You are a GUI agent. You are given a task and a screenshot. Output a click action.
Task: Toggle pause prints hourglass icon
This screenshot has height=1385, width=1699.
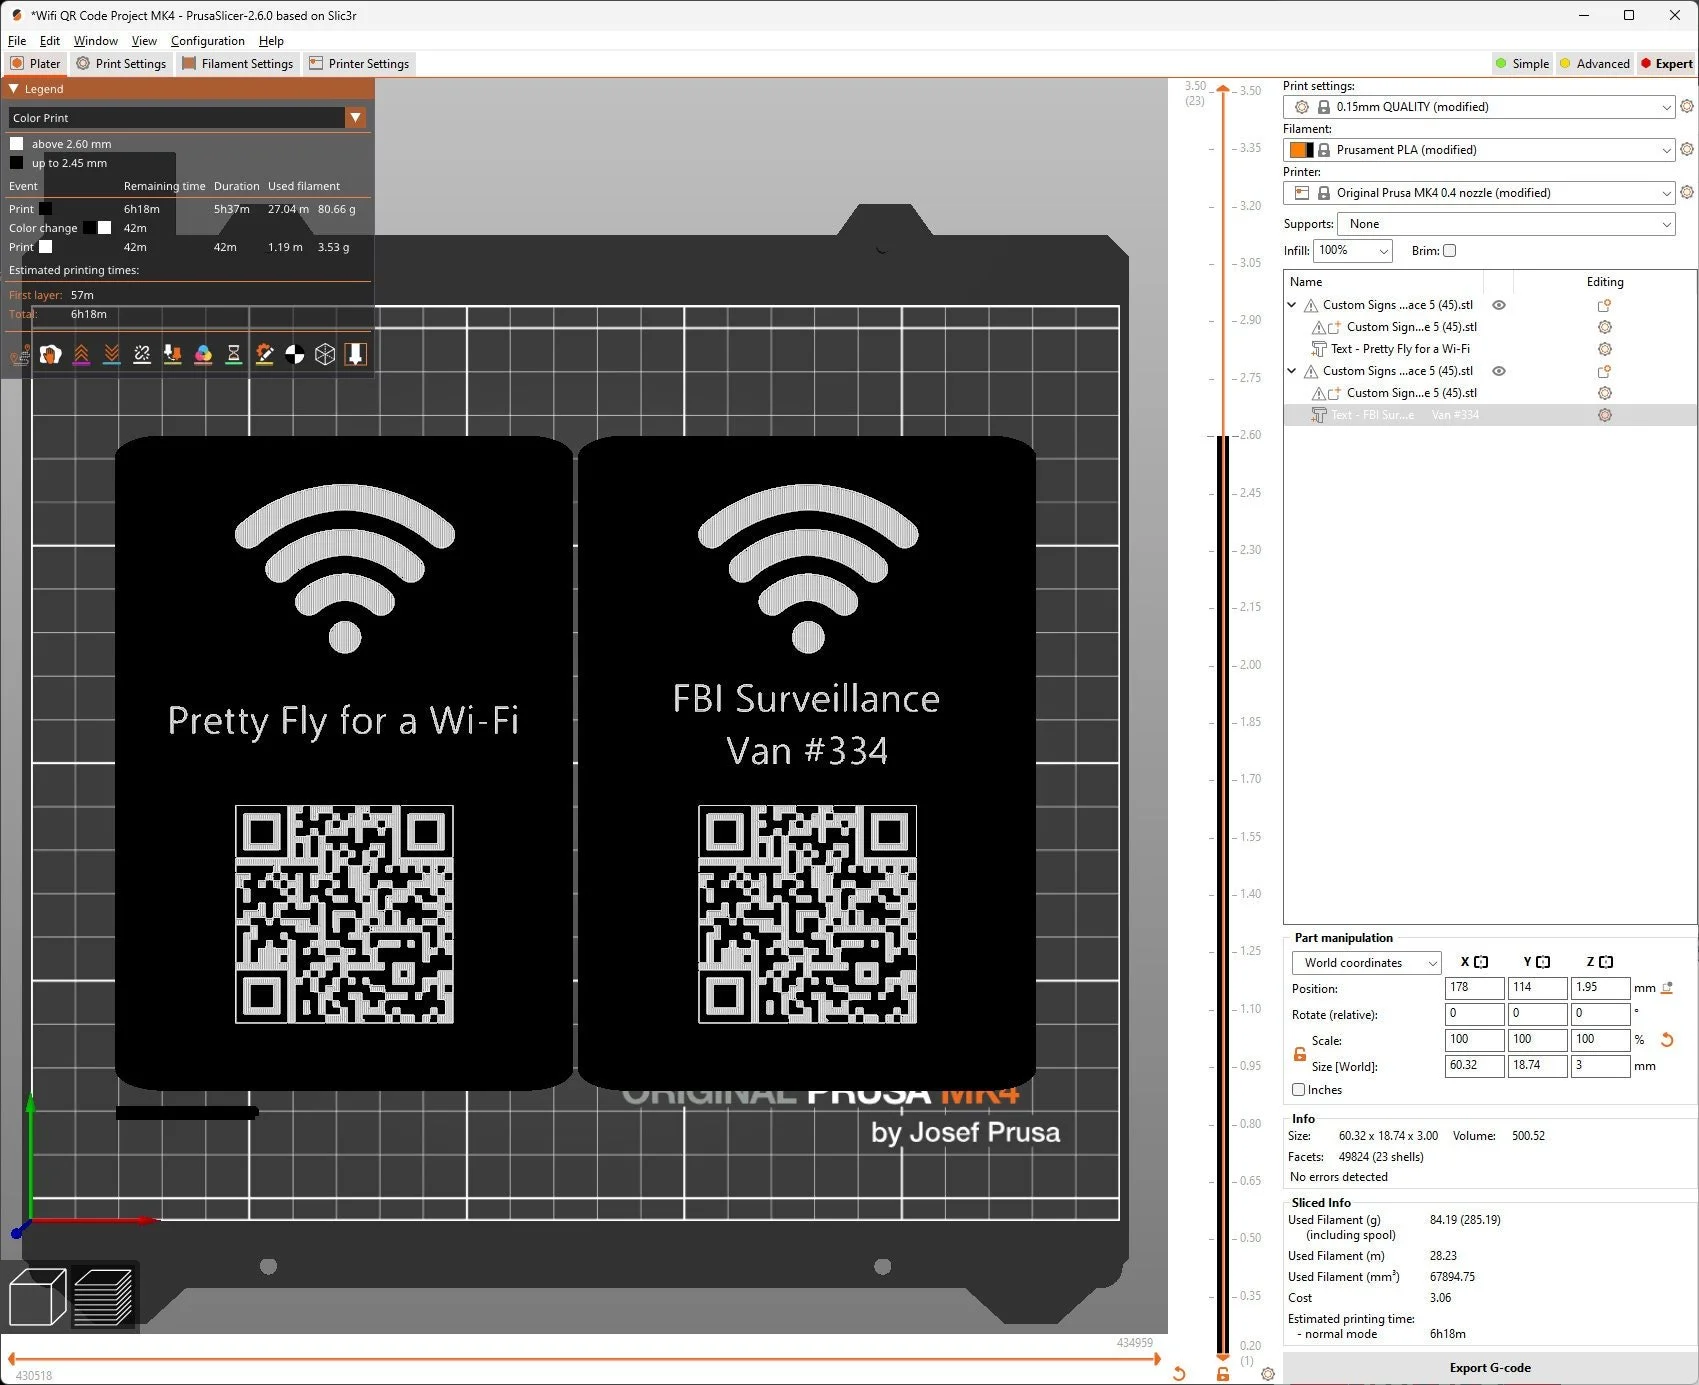click(x=233, y=355)
